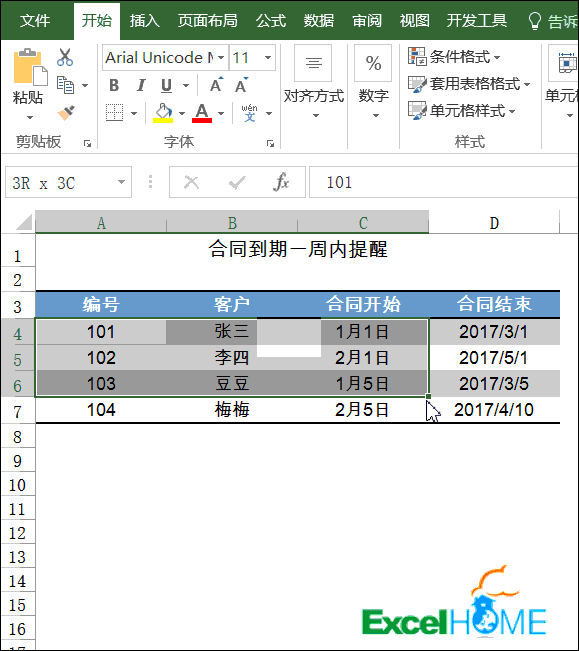Screen dimensions: 579x651
Task: Open font (字体) dialog launcher
Action: (271, 144)
